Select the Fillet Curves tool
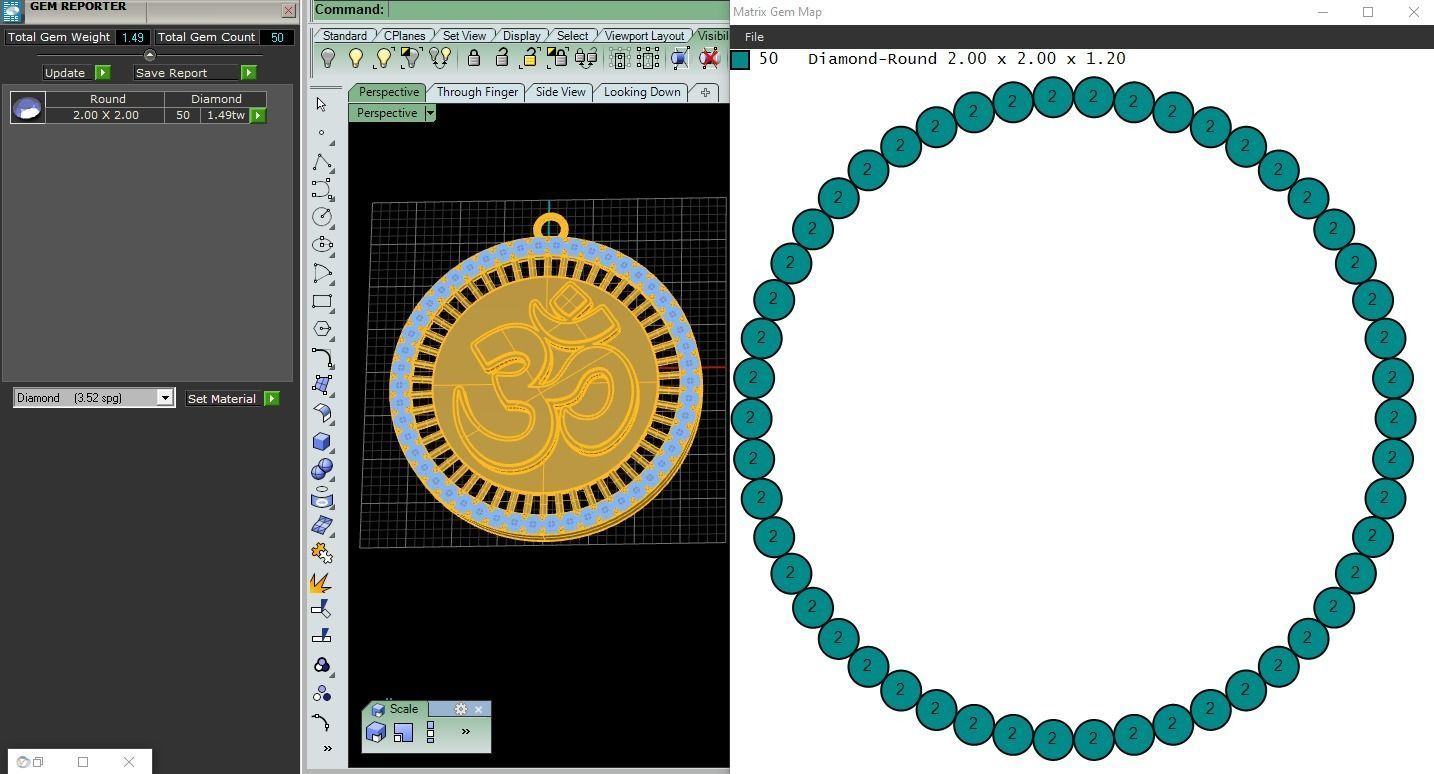Image resolution: width=1434 pixels, height=774 pixels. [x=321, y=357]
